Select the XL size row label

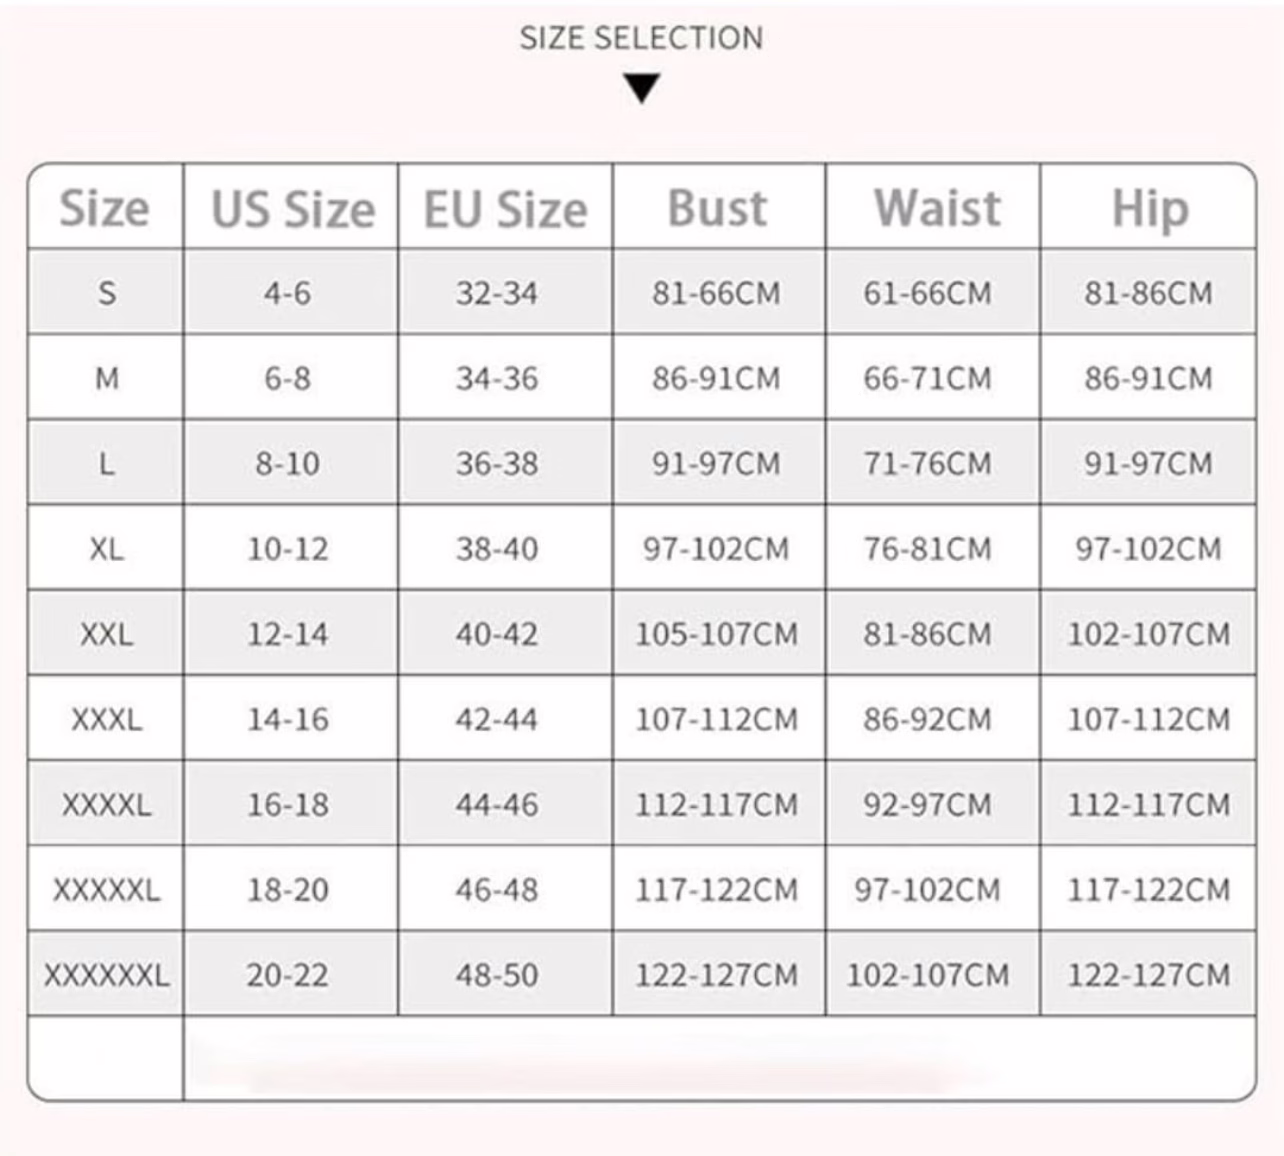pos(107,549)
